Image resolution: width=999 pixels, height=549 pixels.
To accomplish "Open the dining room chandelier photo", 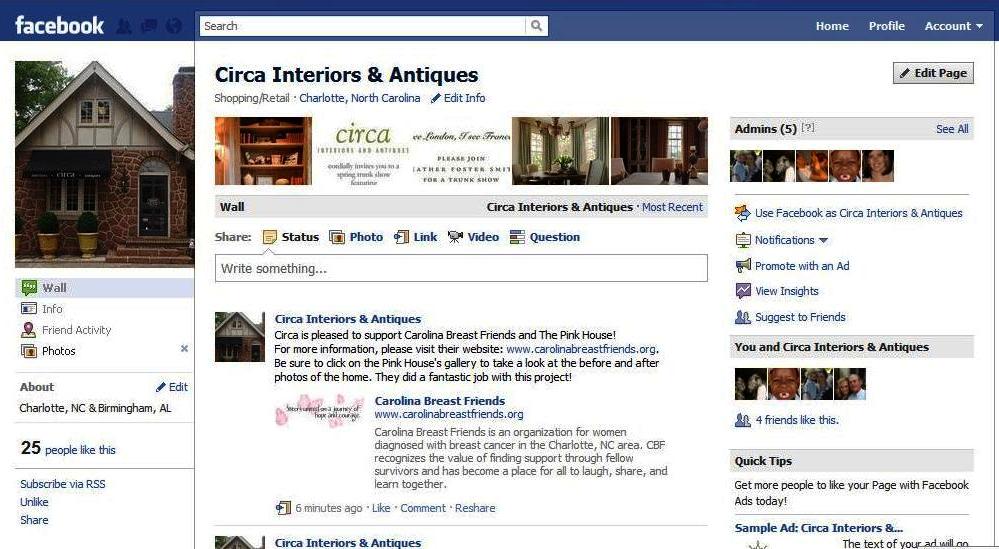I will [x=560, y=151].
